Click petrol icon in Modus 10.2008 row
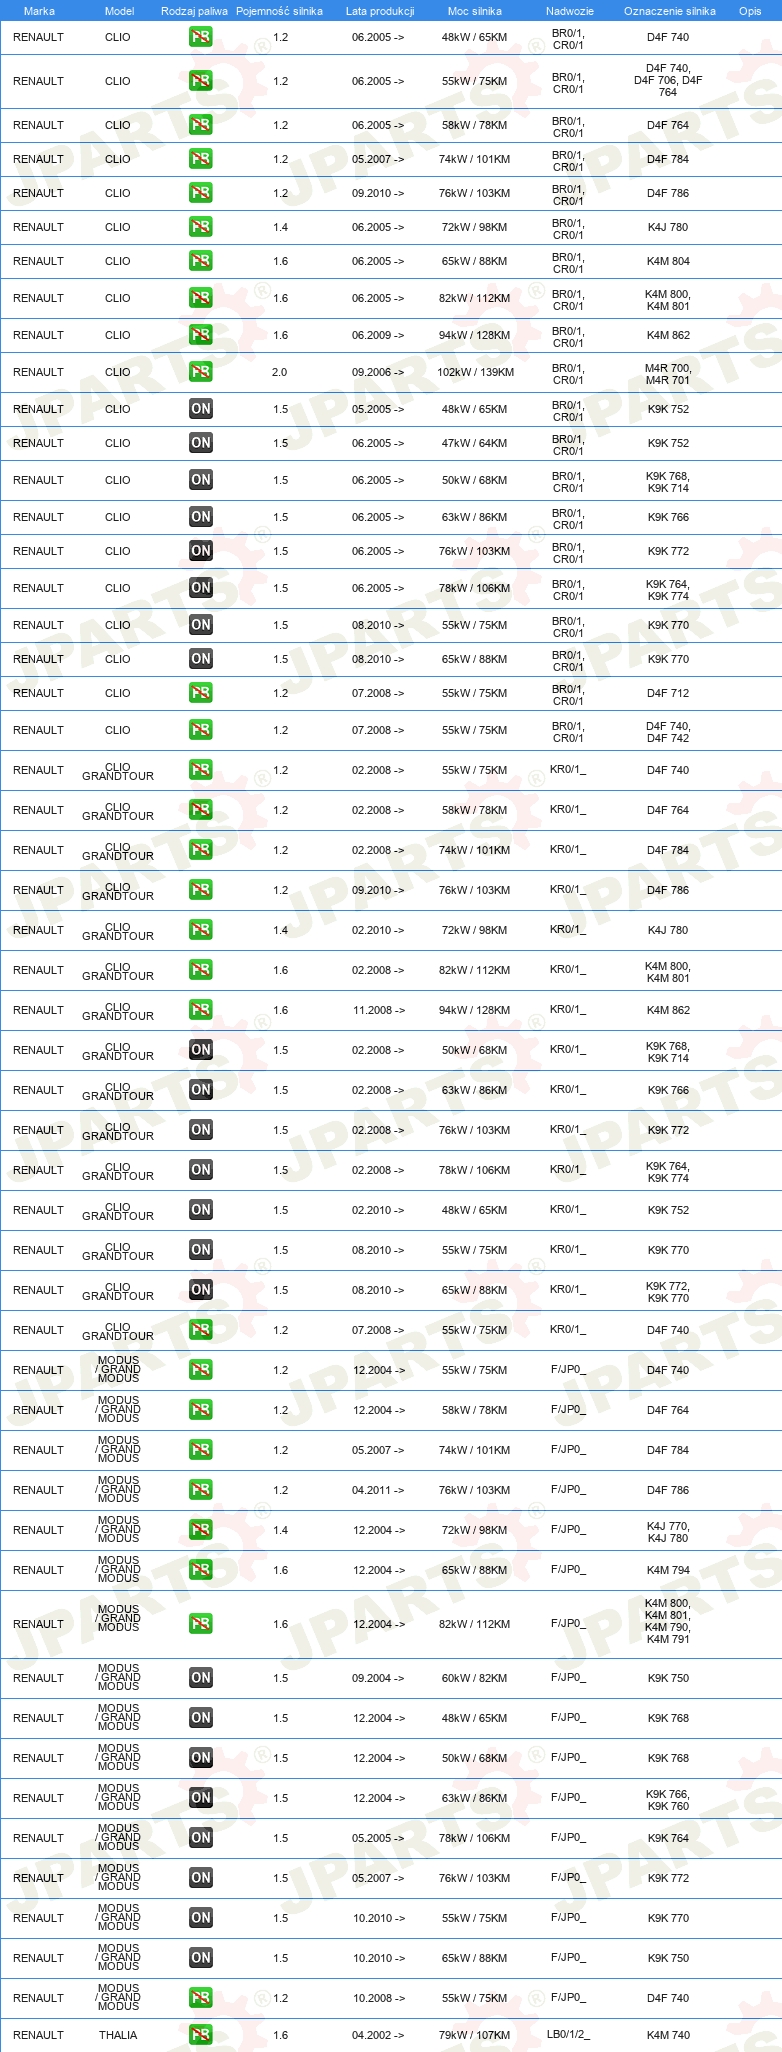Image resolution: width=782 pixels, height=2052 pixels. [201, 1998]
